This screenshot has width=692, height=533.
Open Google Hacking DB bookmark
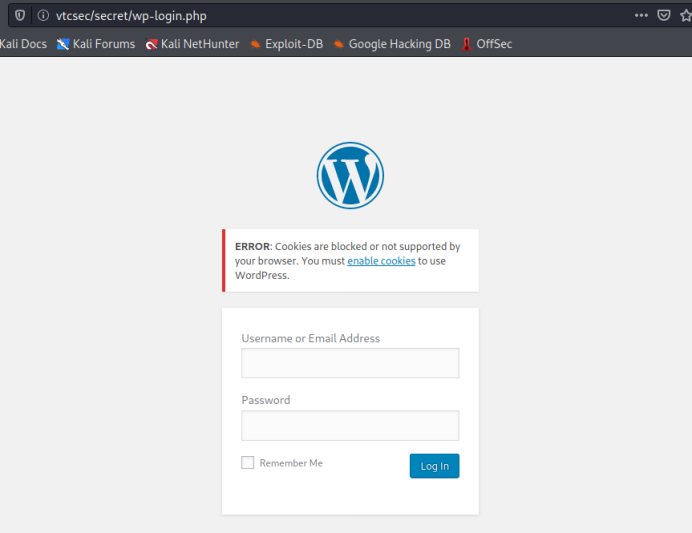[x=392, y=44]
